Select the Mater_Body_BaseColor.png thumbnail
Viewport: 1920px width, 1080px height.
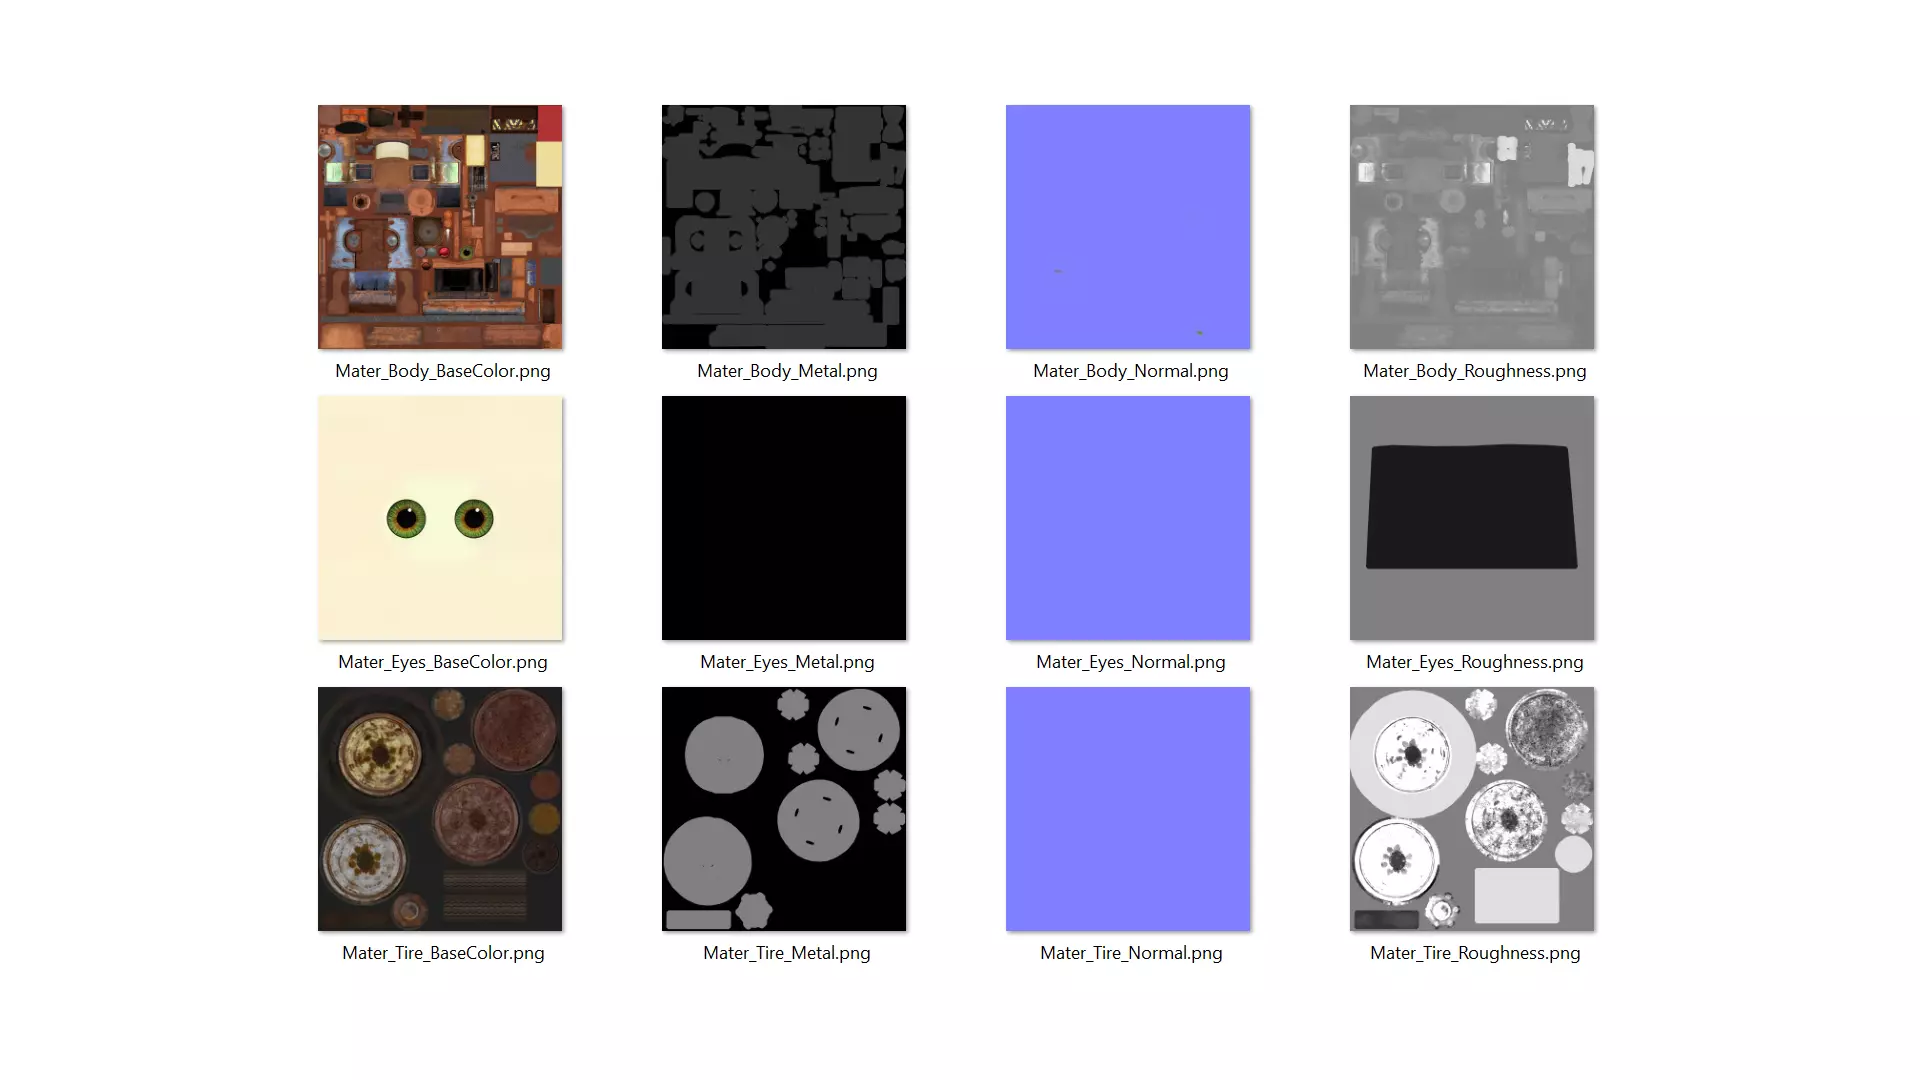pos(440,227)
